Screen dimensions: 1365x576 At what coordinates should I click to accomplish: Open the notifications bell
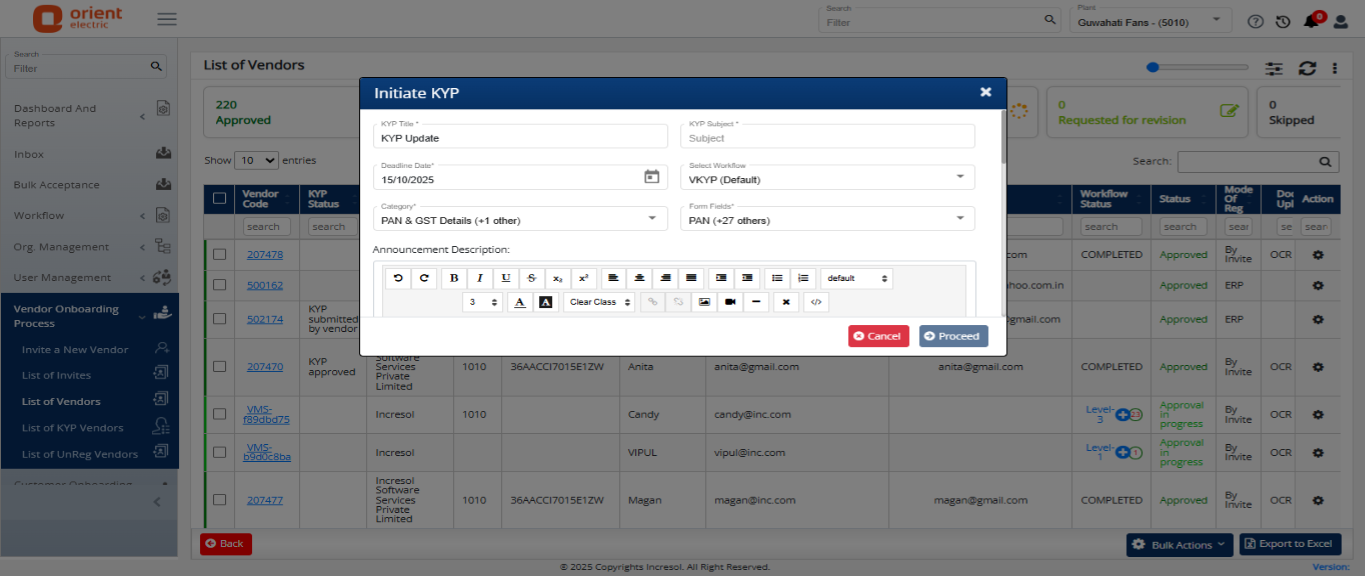1311,21
